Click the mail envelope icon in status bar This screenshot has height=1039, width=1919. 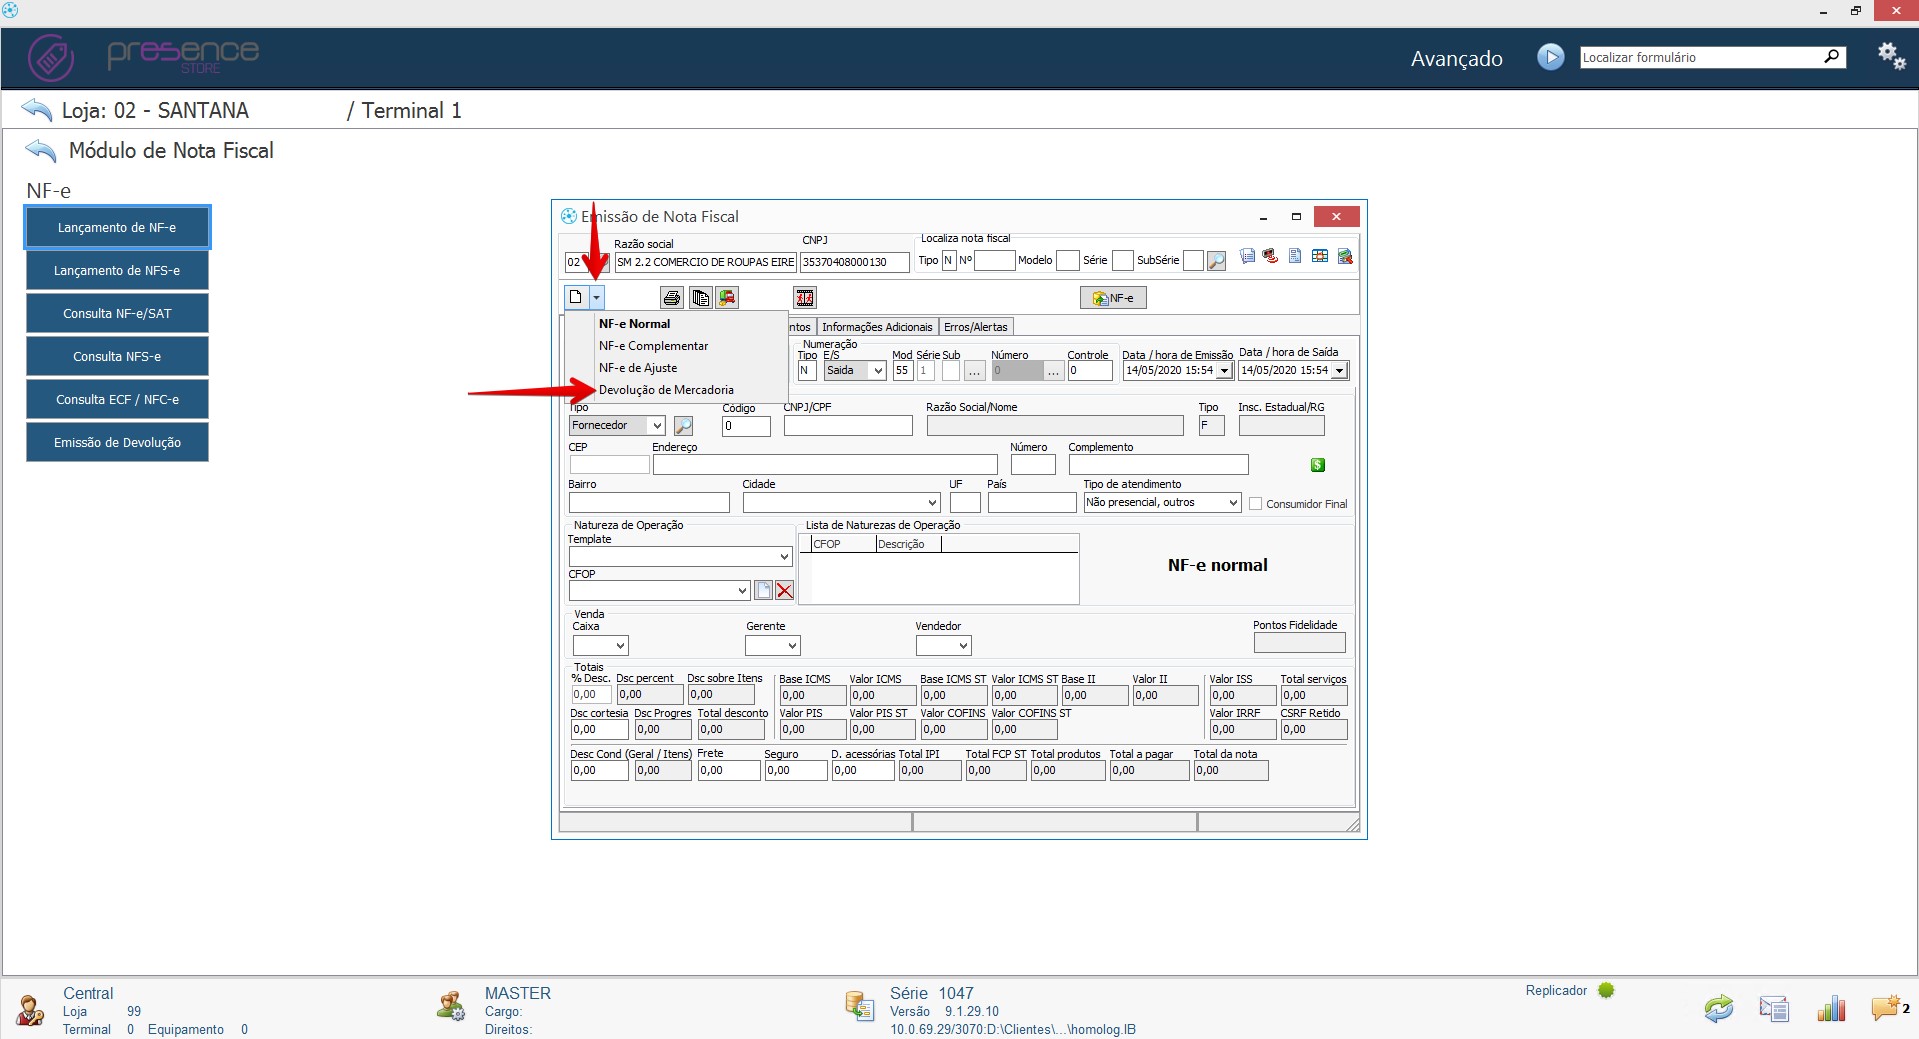1774,1008
